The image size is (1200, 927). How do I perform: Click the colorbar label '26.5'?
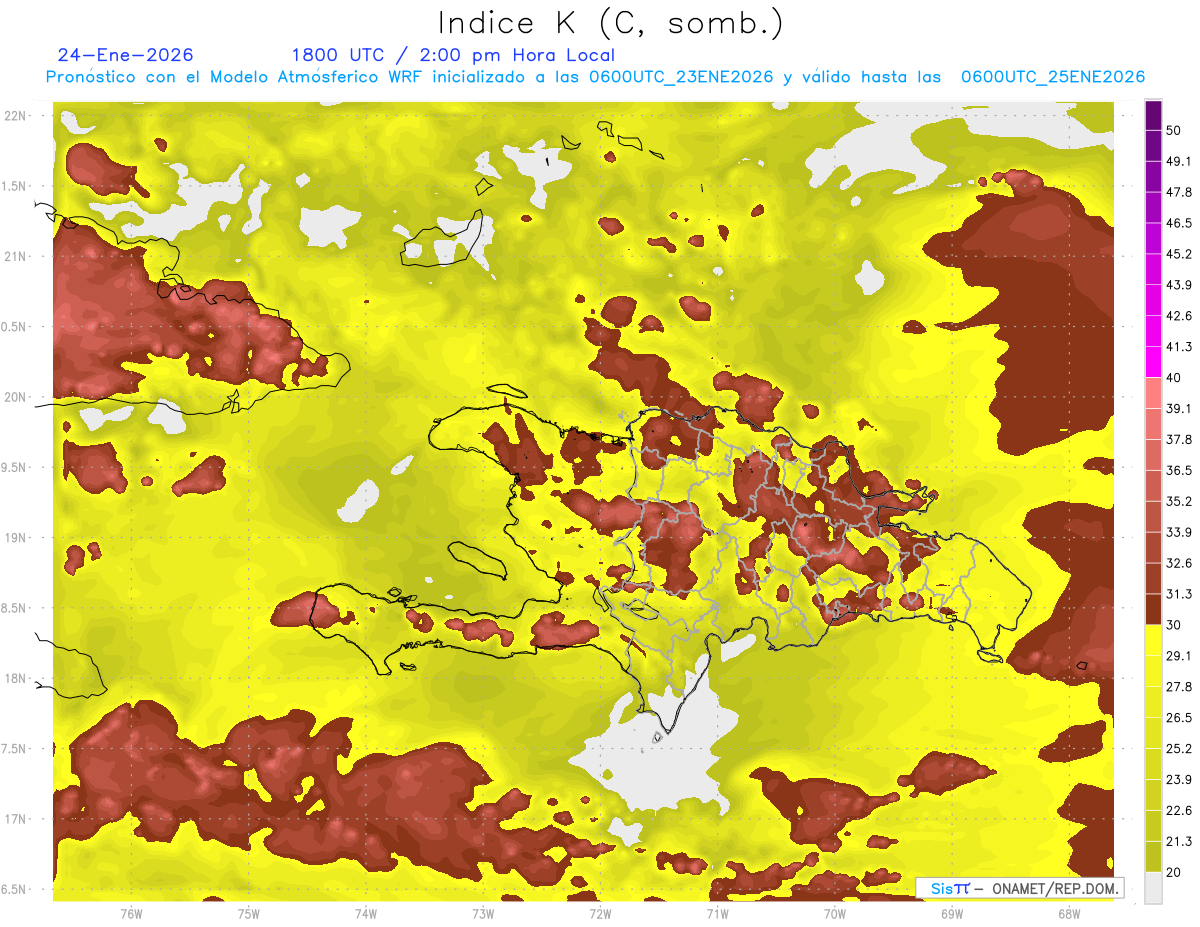pyautogui.click(x=1179, y=717)
